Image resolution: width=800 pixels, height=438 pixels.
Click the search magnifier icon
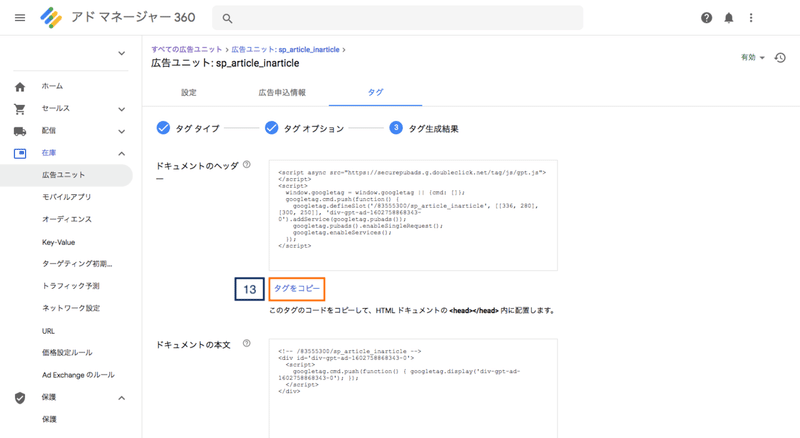pyautogui.click(x=227, y=18)
